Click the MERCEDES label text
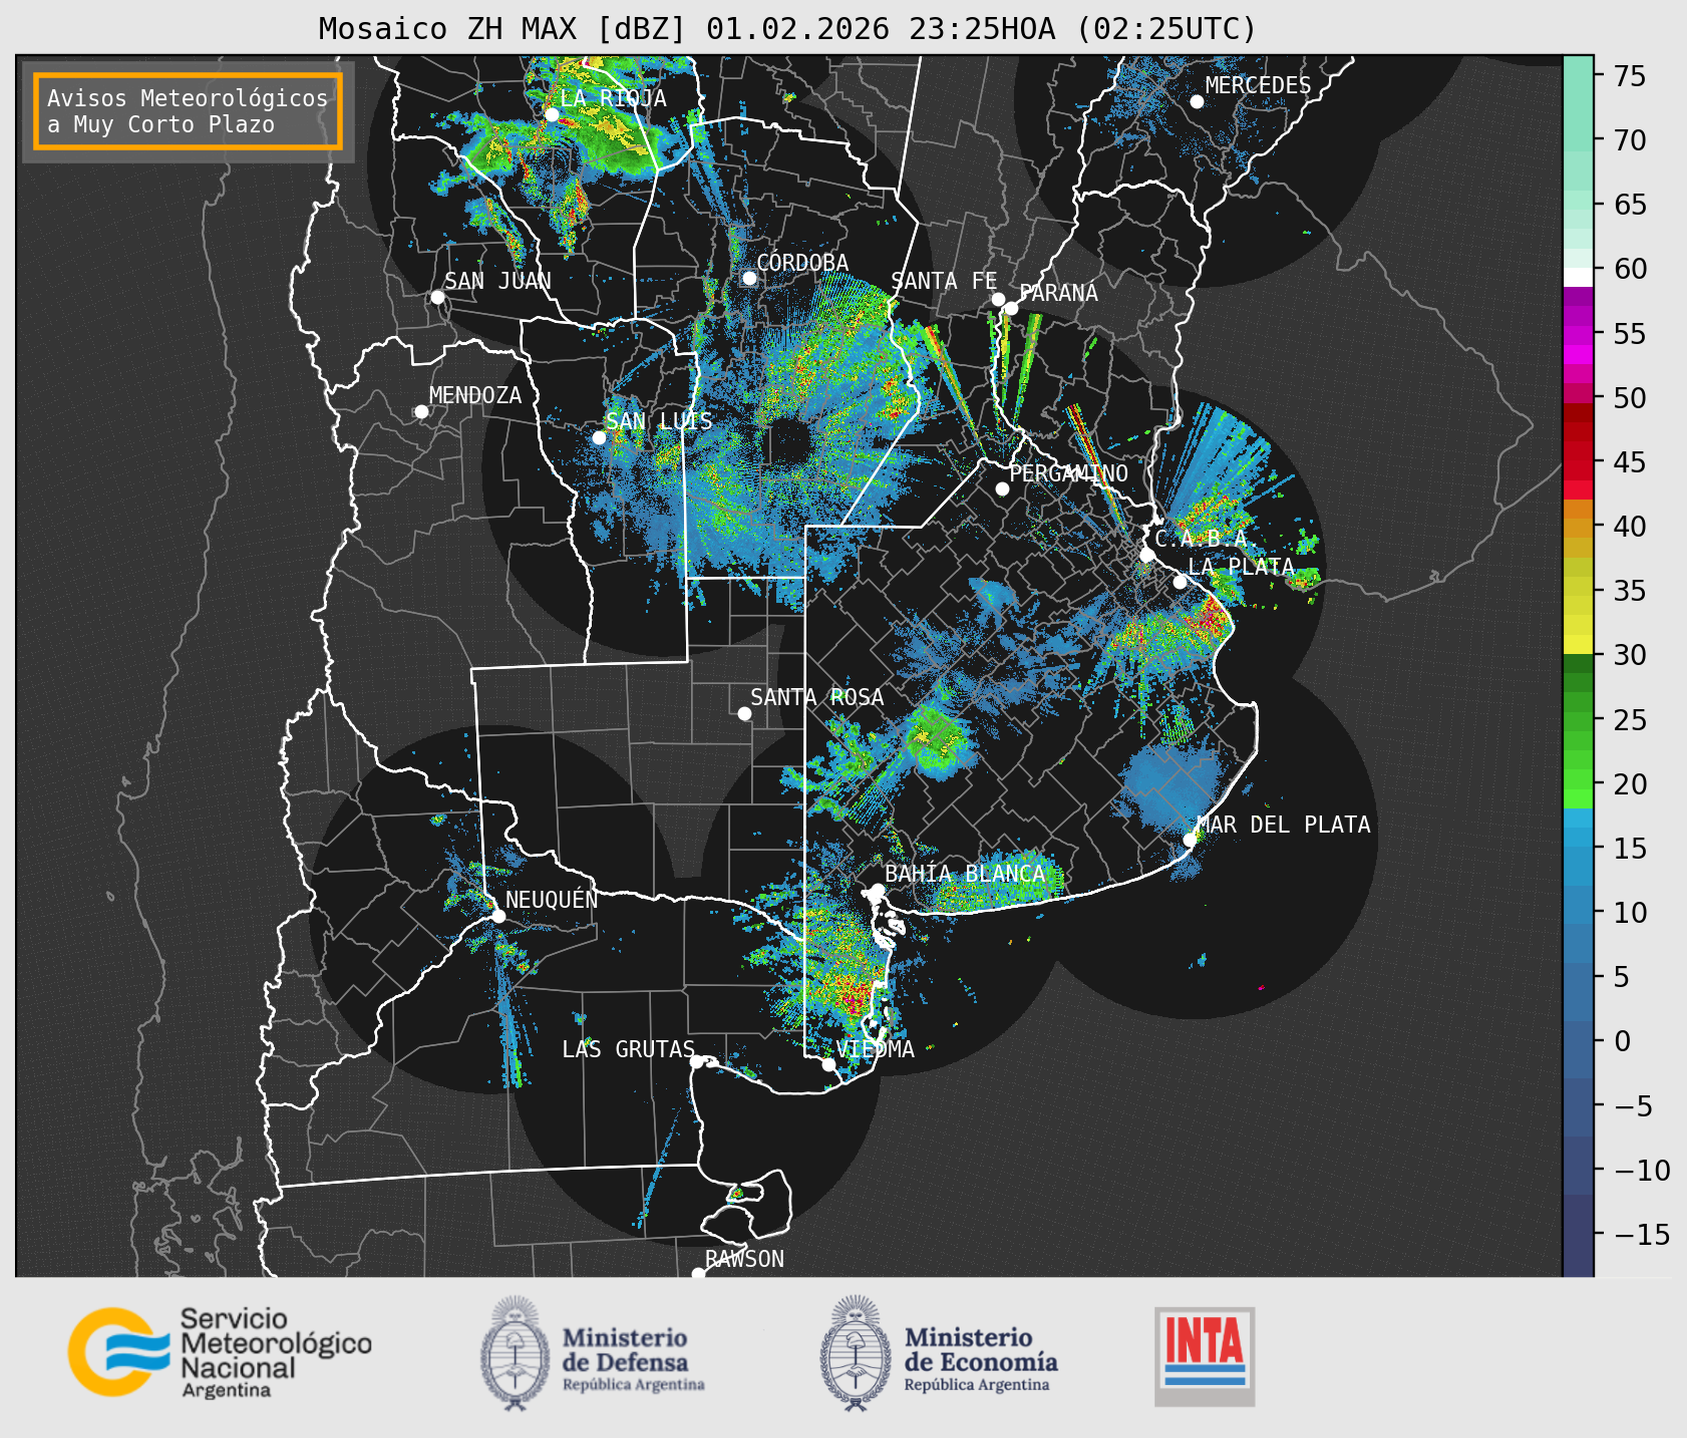 [x=1257, y=86]
